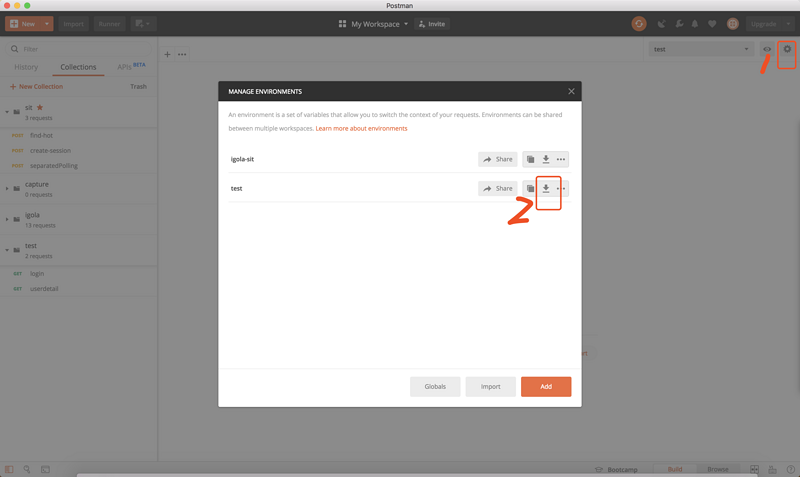800x477 pixels.
Task: Open the Postman console icon
Action: coord(45,469)
